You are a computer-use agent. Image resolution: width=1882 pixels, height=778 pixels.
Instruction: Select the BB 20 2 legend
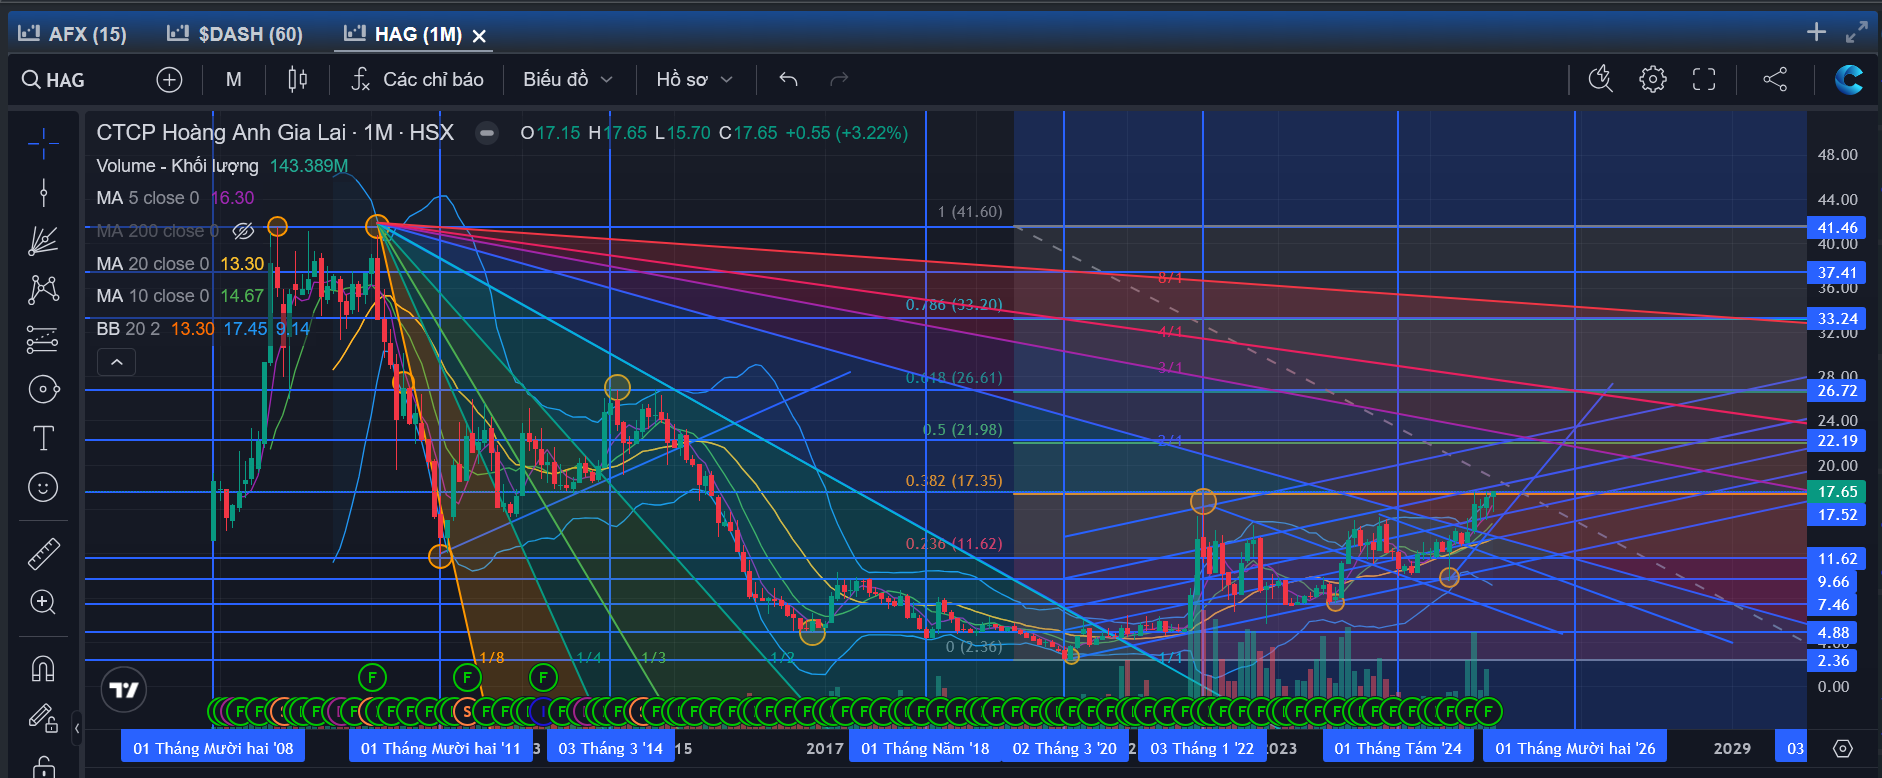pyautogui.click(x=128, y=329)
